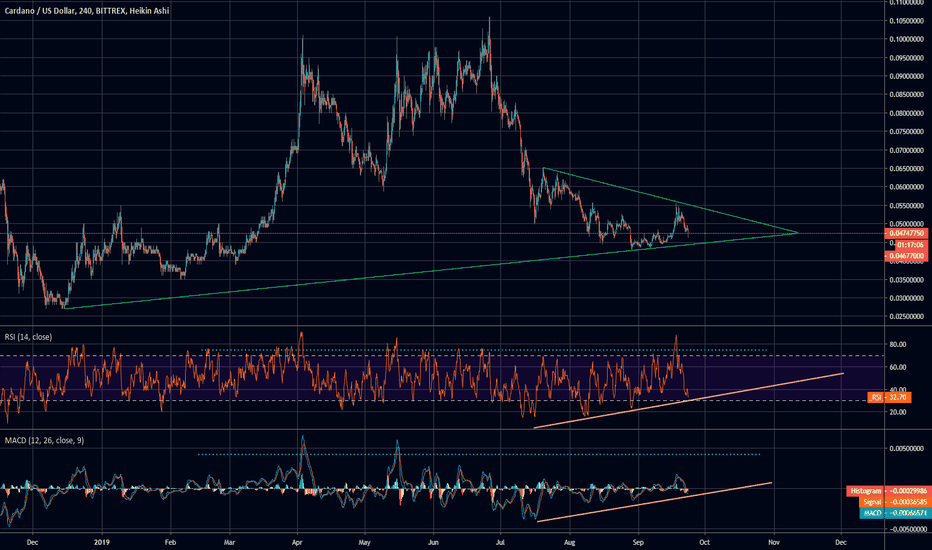Click the 0.09500000 price axis label
932x550 pixels.
pyautogui.click(x=906, y=58)
